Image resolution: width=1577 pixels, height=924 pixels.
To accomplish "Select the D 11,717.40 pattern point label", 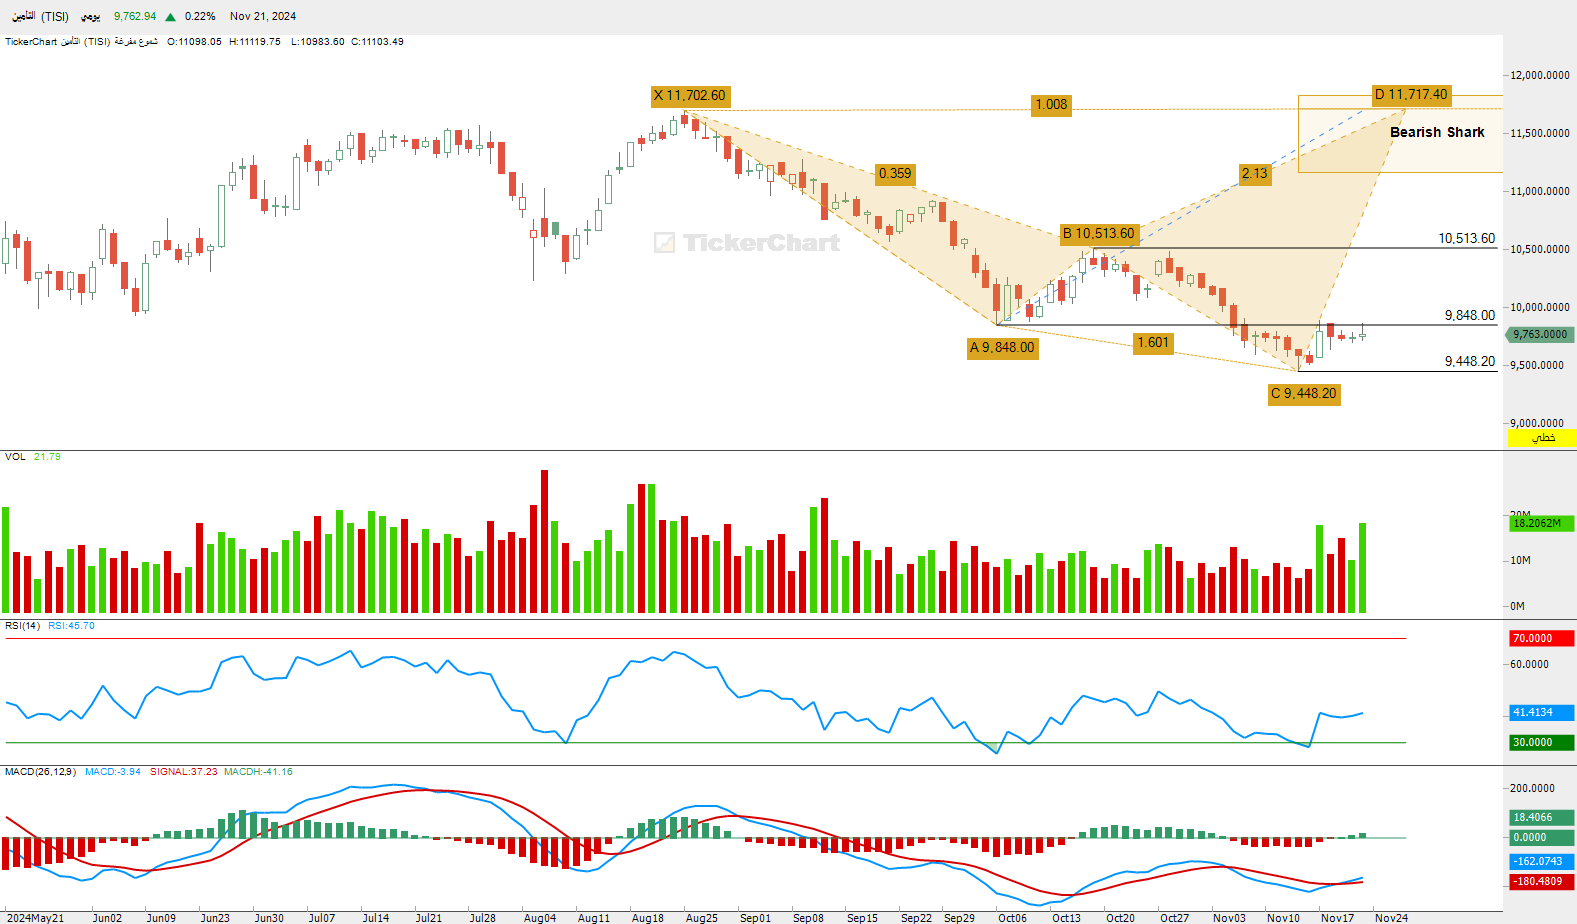I will 1411,94.
